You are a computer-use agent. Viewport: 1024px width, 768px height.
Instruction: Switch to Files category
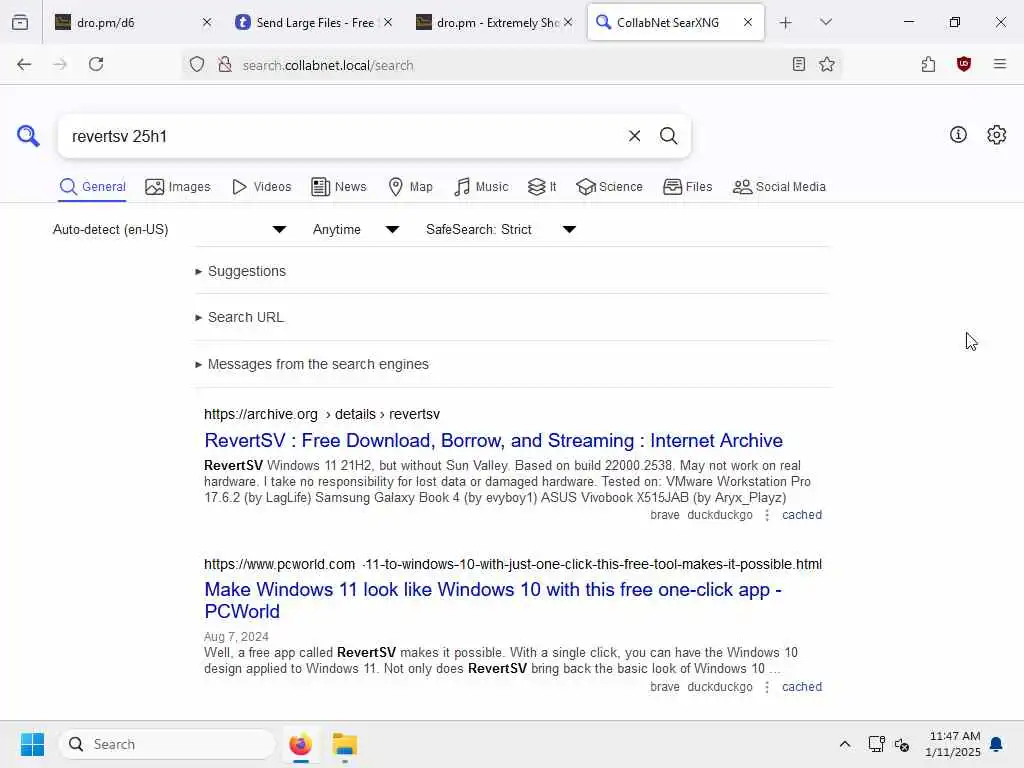click(x=688, y=187)
